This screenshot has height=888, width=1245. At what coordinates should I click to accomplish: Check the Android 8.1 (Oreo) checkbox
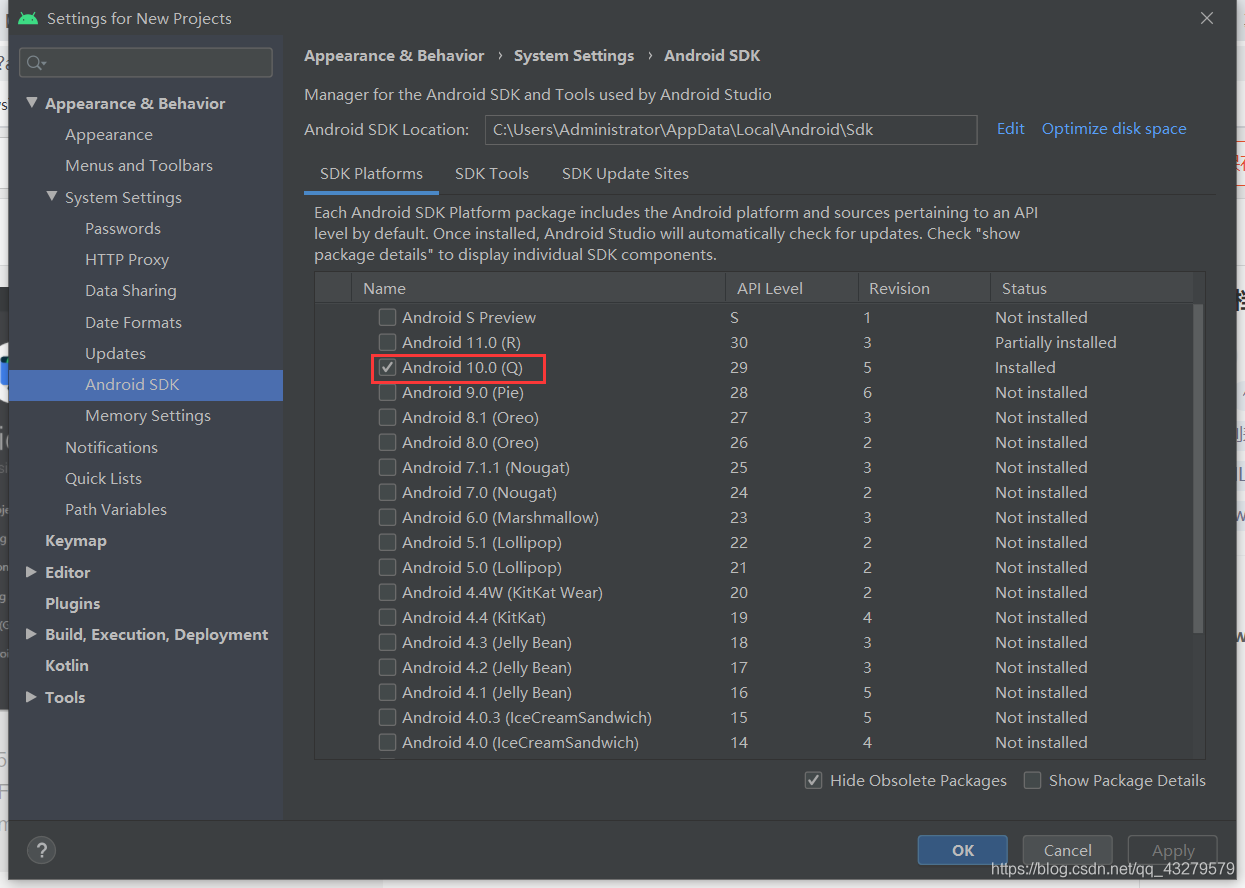pyautogui.click(x=387, y=417)
